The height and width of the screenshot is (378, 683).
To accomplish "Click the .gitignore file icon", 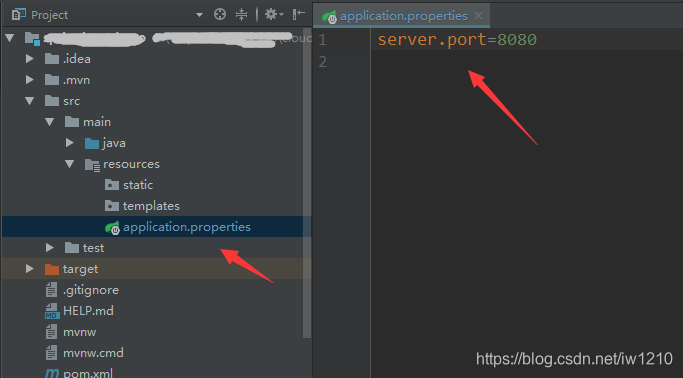I will coord(51,290).
